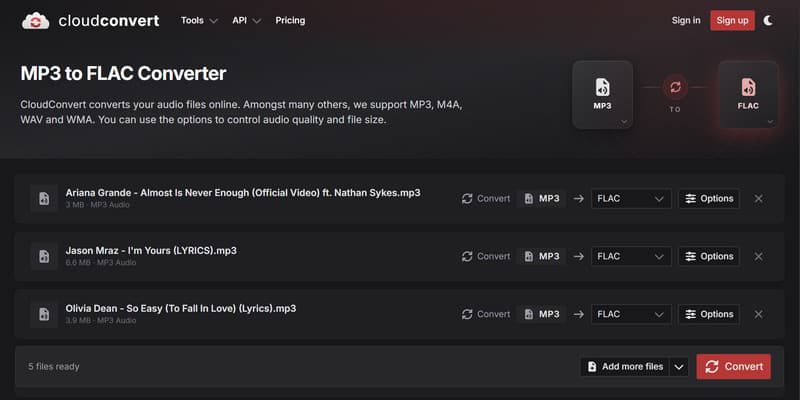
Task: Select the Ariana Grande Almost Is Never Enough filename
Action: click(243, 193)
